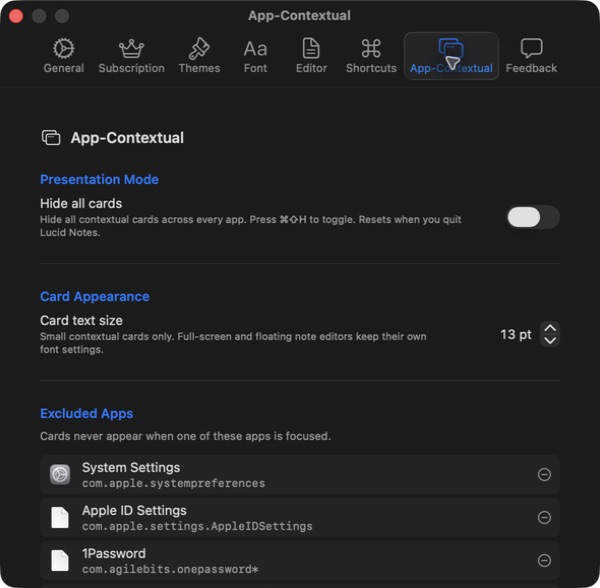Image resolution: width=600 pixels, height=588 pixels.
Task: Click the System Settings app name
Action: [131, 467]
